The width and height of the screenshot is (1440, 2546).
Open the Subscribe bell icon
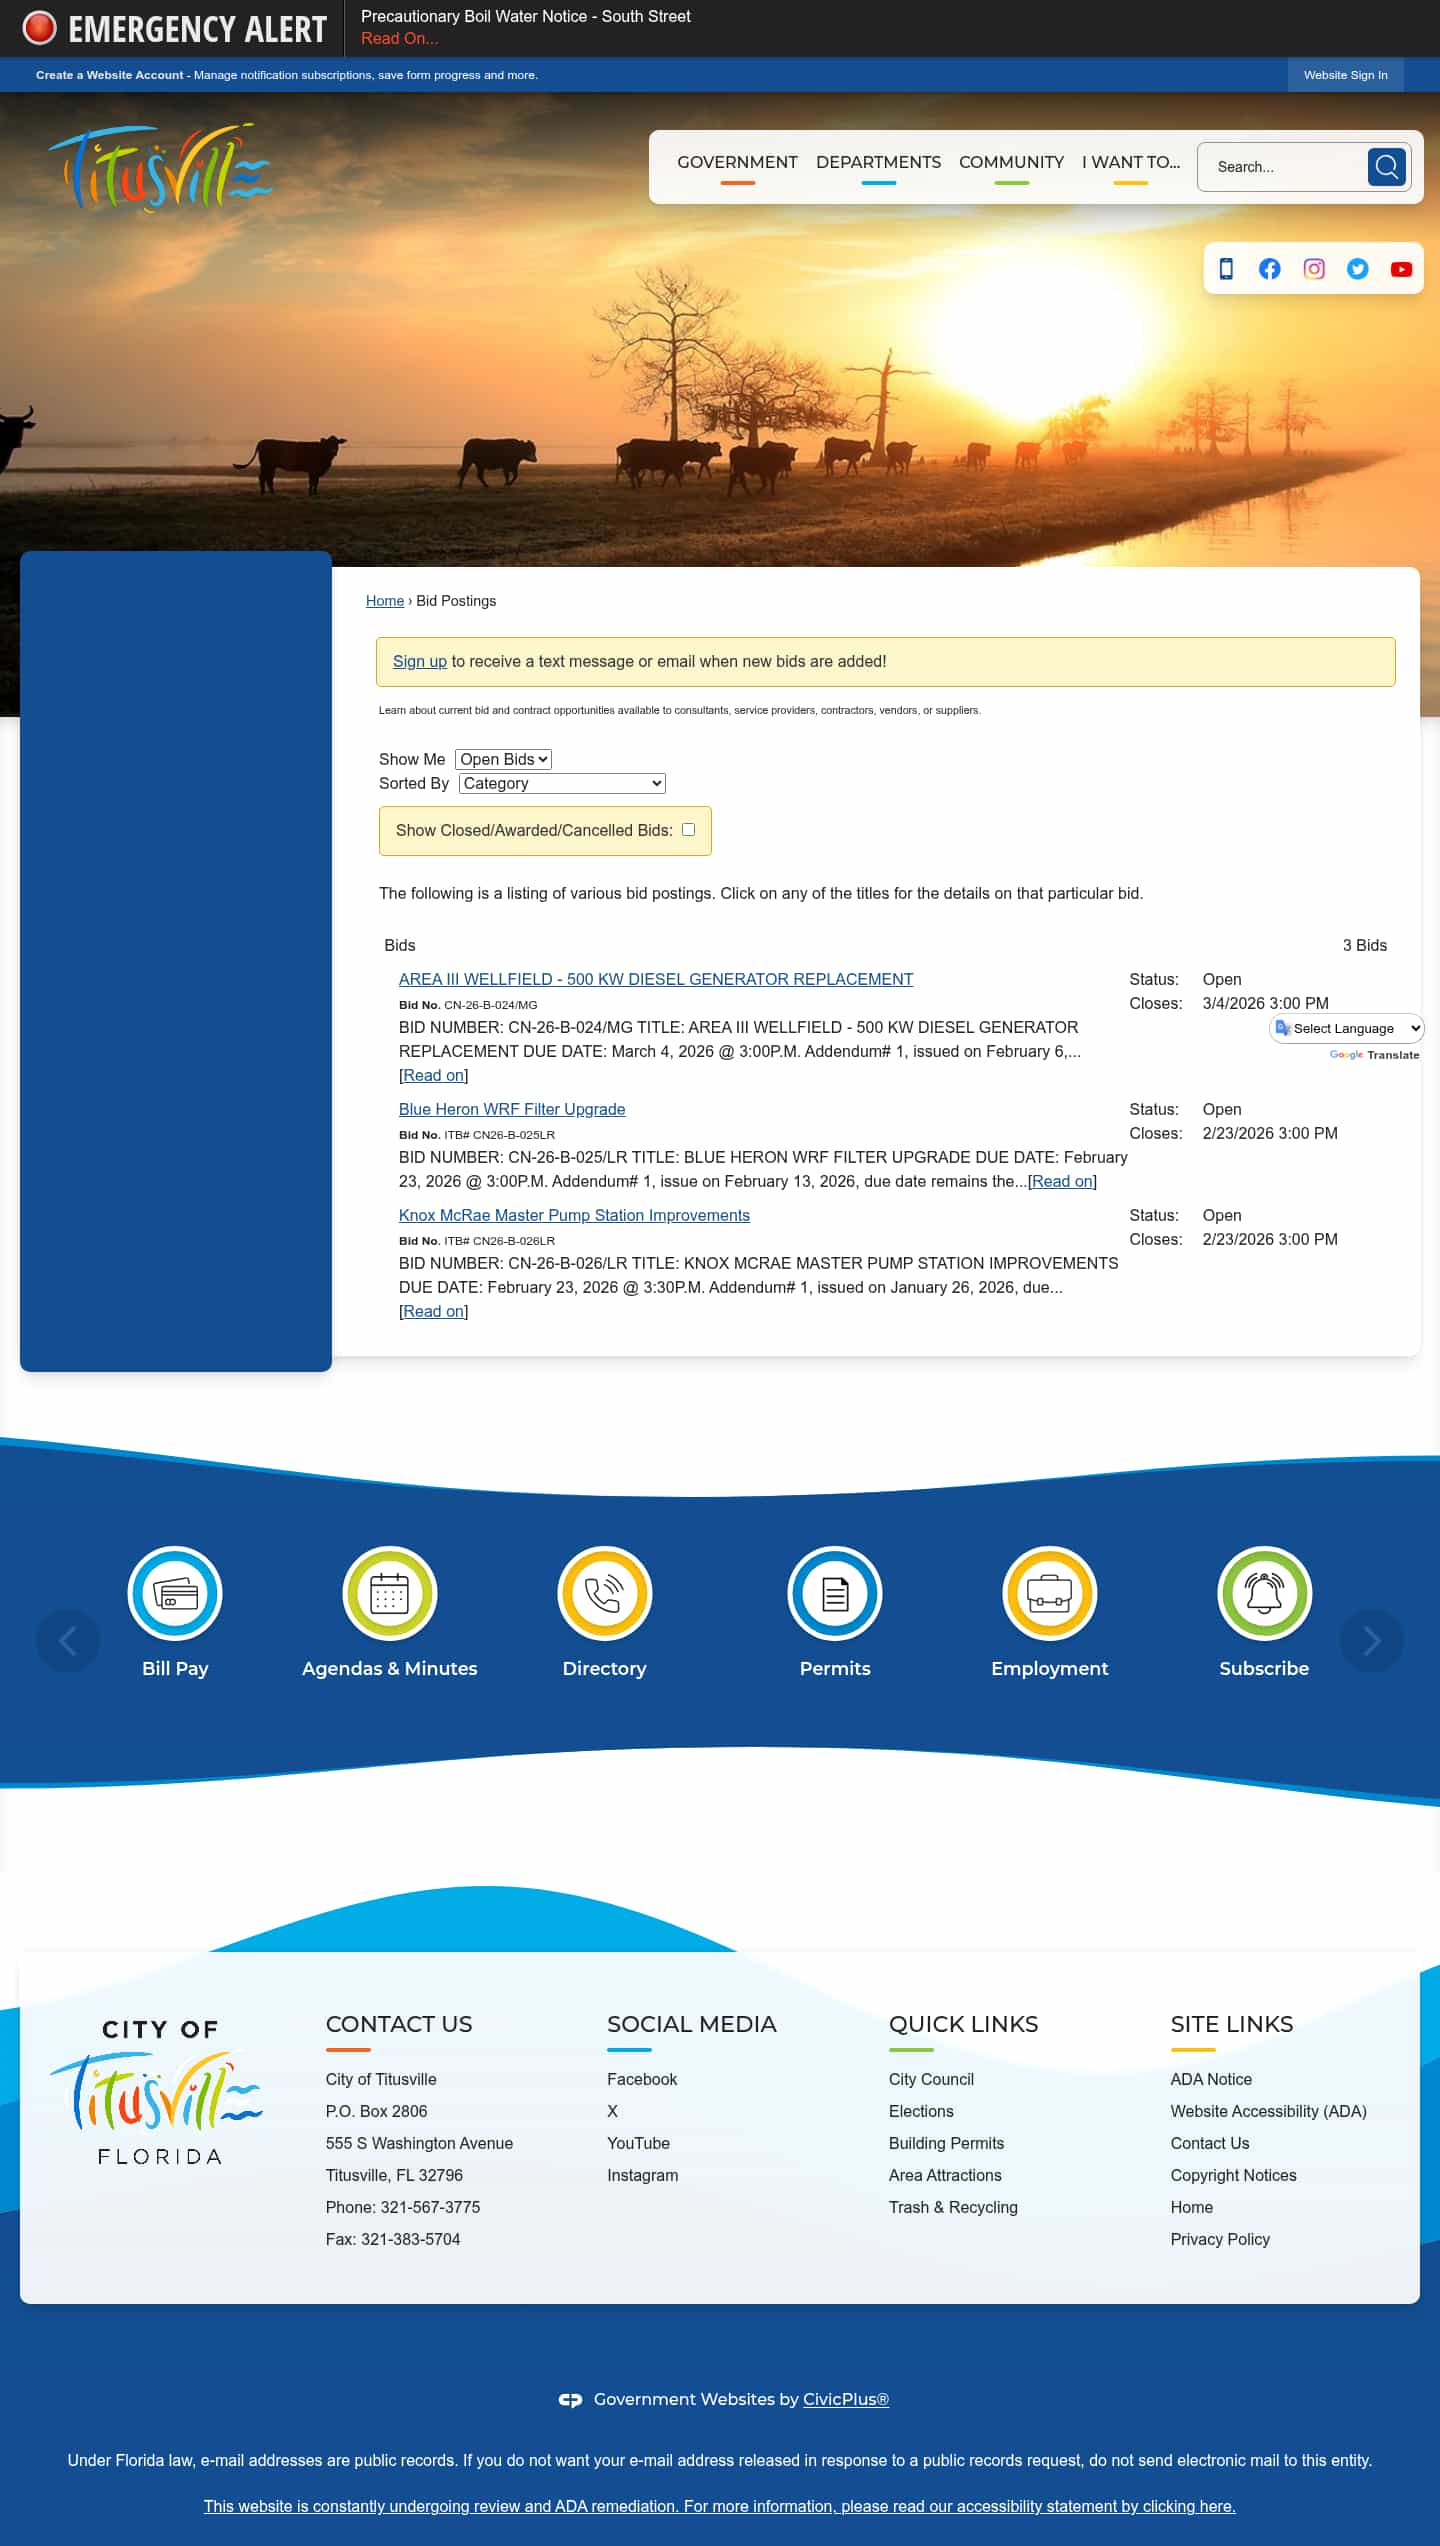tap(1264, 1593)
